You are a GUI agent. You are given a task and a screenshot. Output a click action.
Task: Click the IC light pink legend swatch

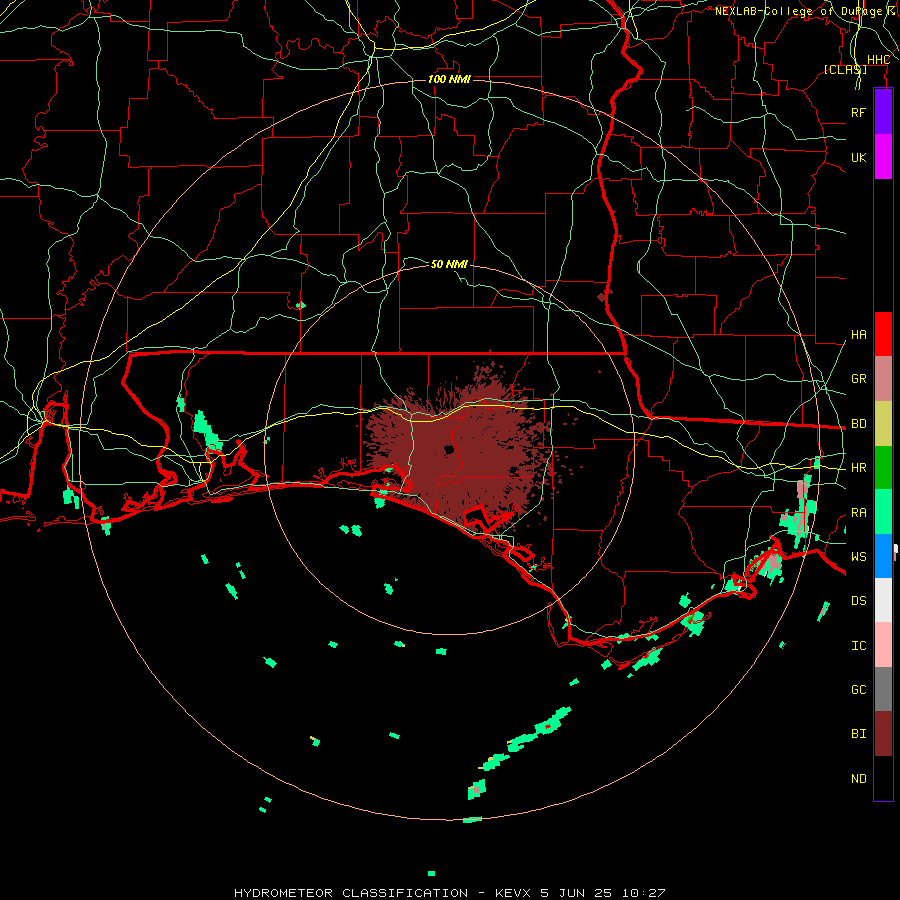[883, 645]
